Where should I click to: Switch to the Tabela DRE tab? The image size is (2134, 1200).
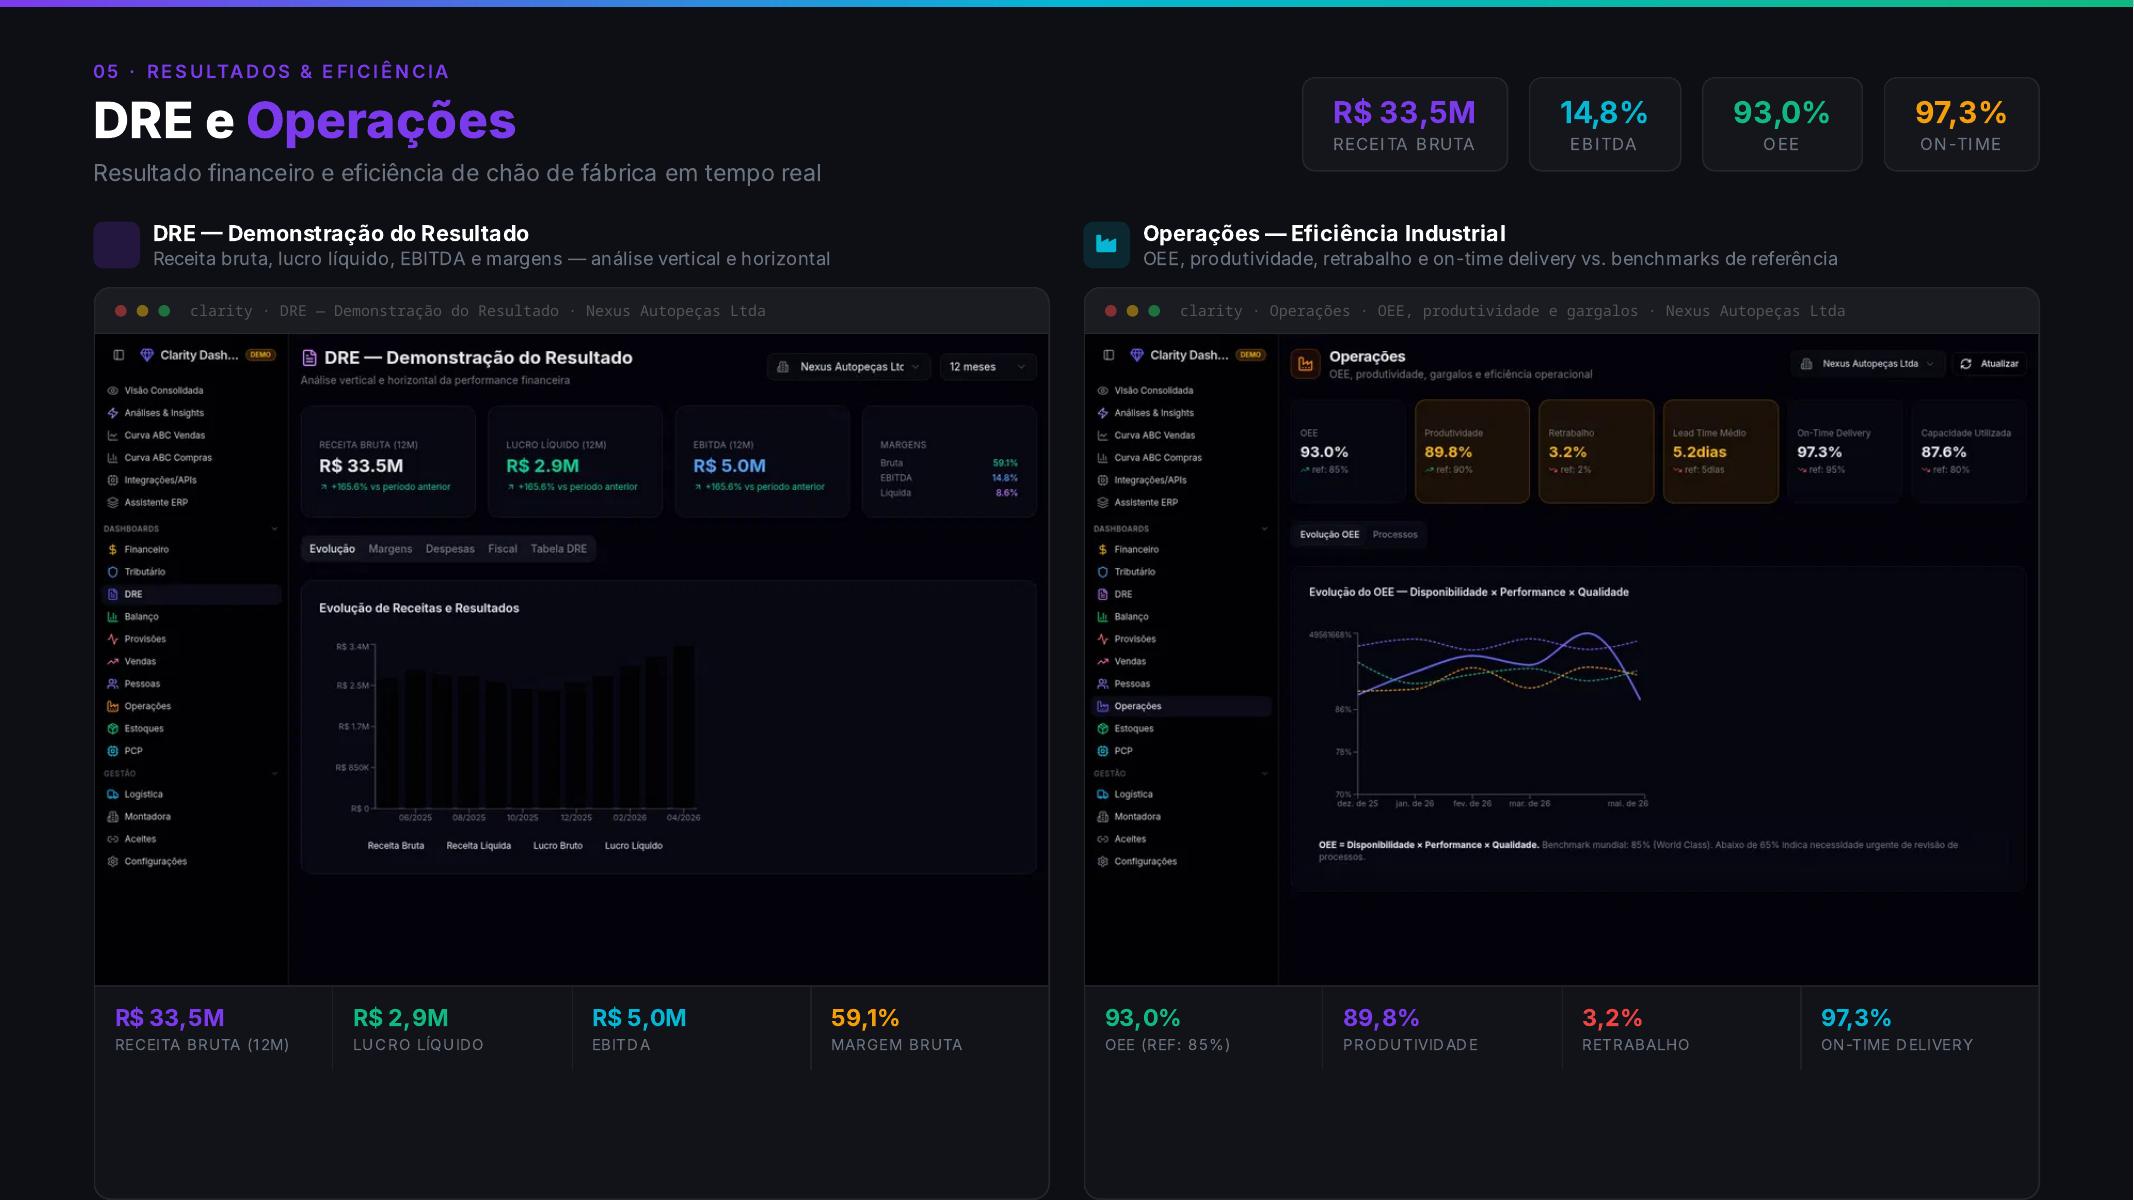[x=559, y=549]
